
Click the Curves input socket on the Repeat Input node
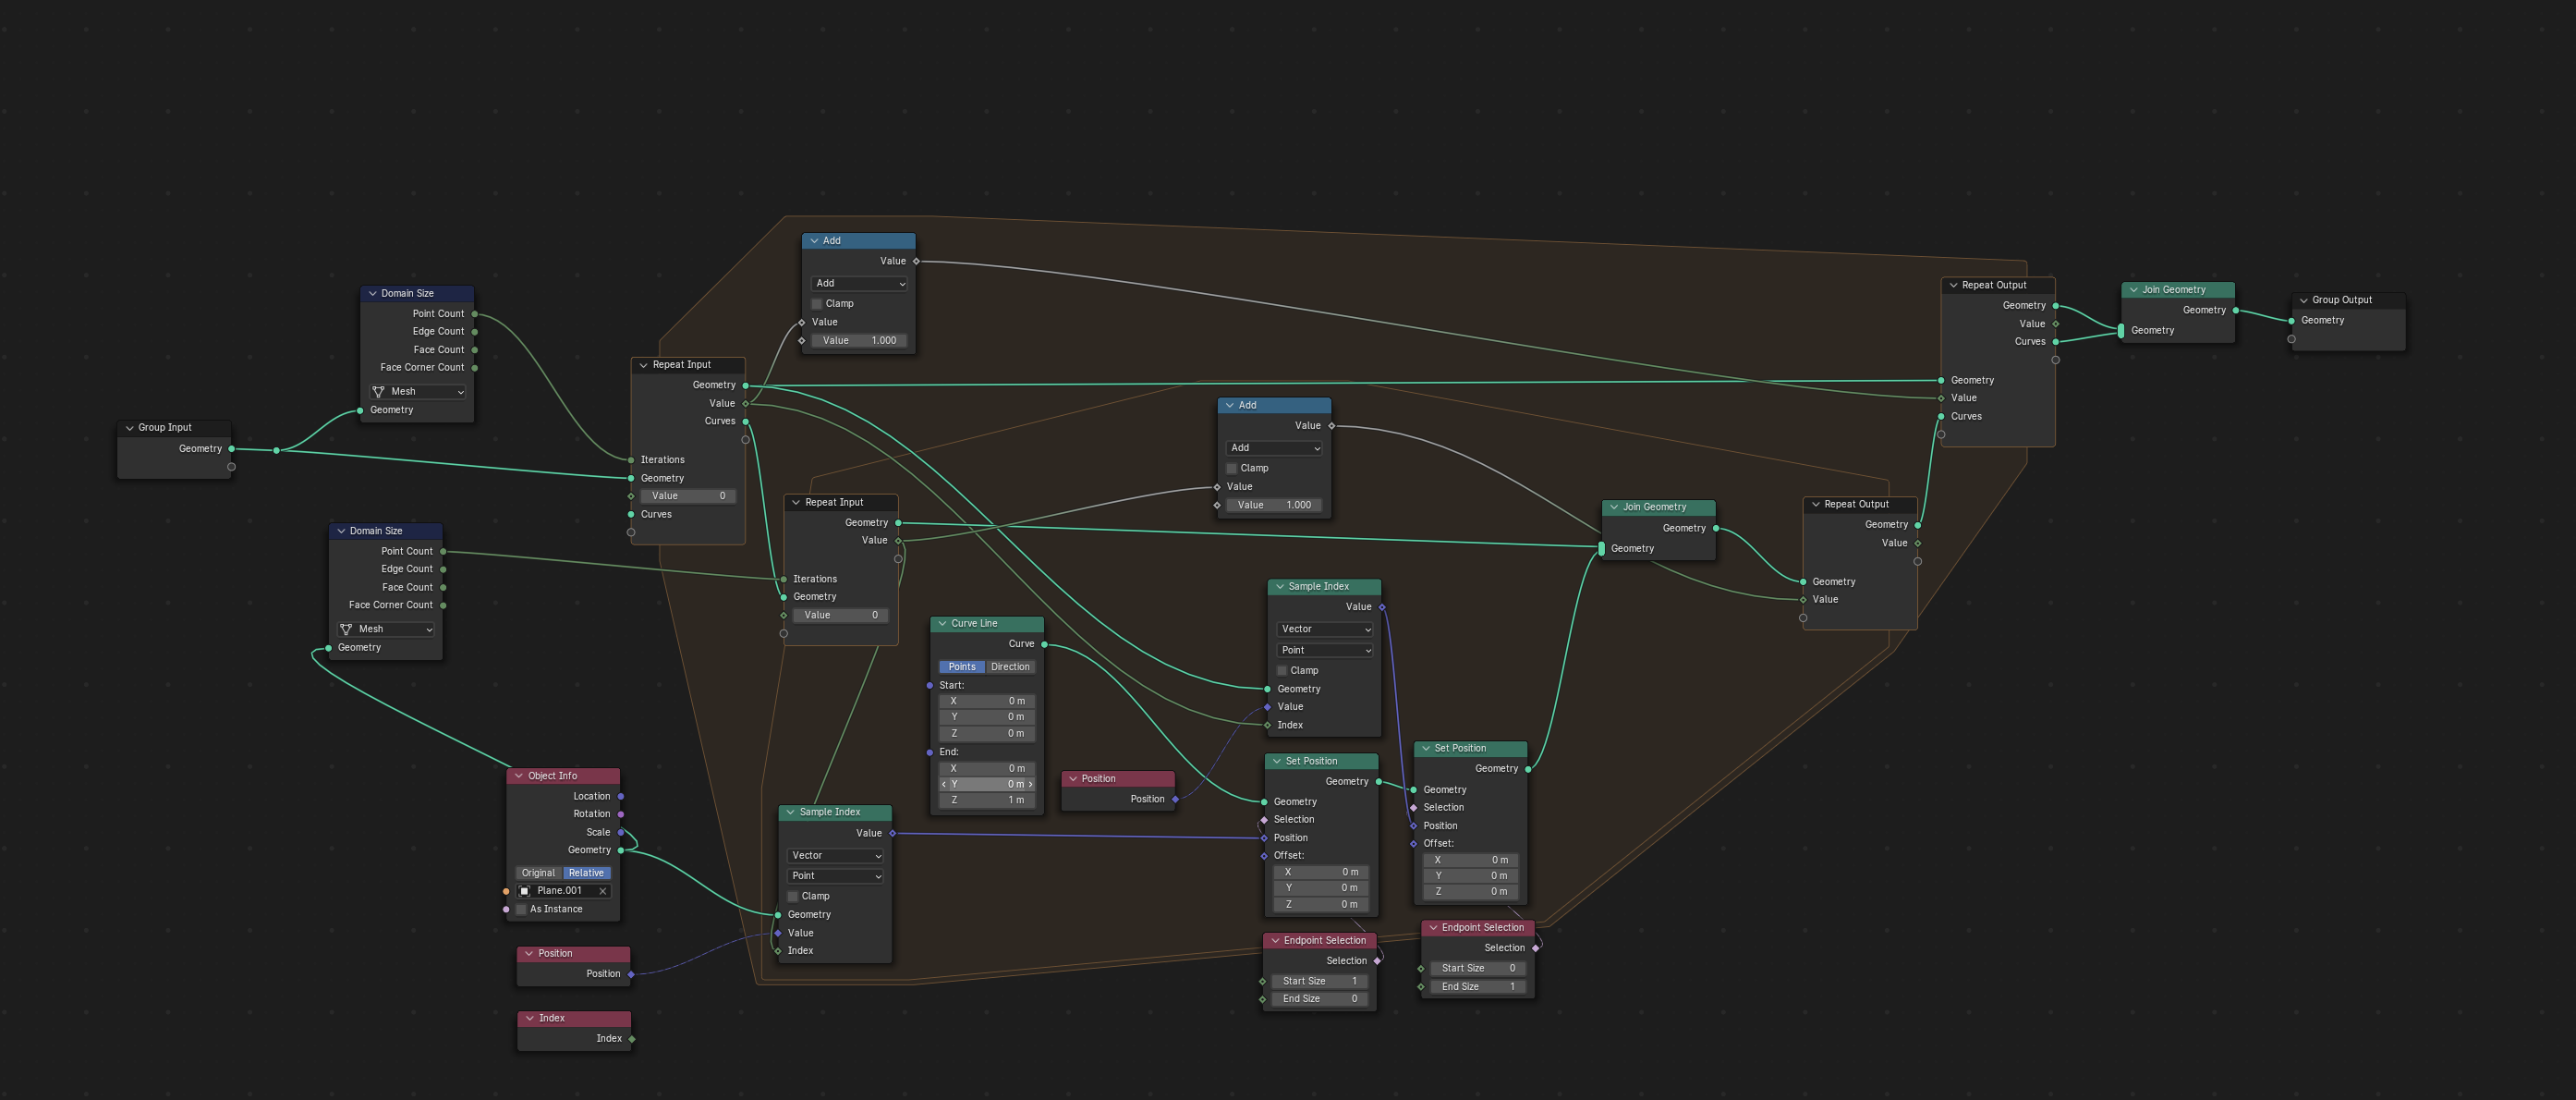pyautogui.click(x=631, y=515)
